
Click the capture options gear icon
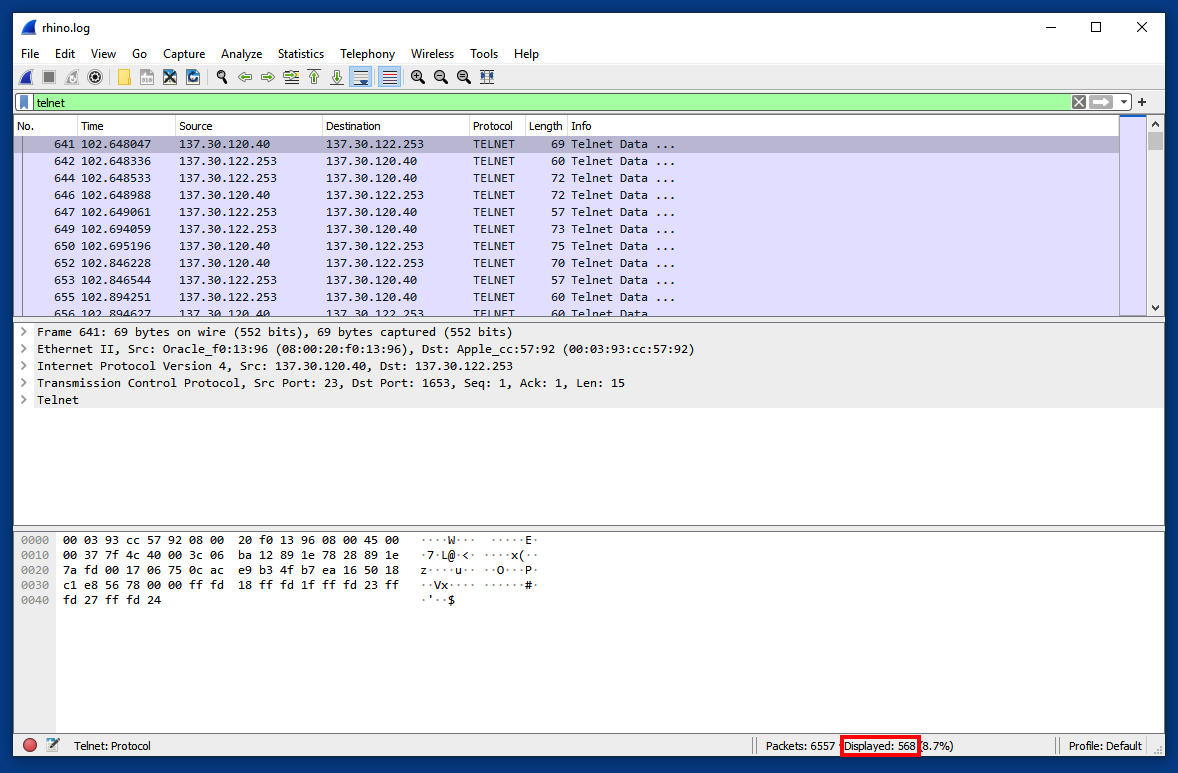(x=95, y=77)
